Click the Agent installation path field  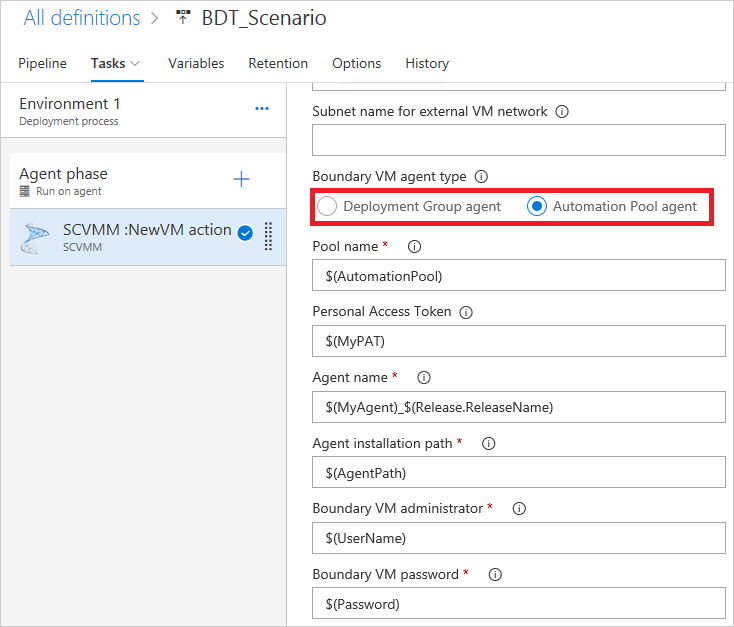click(519, 472)
